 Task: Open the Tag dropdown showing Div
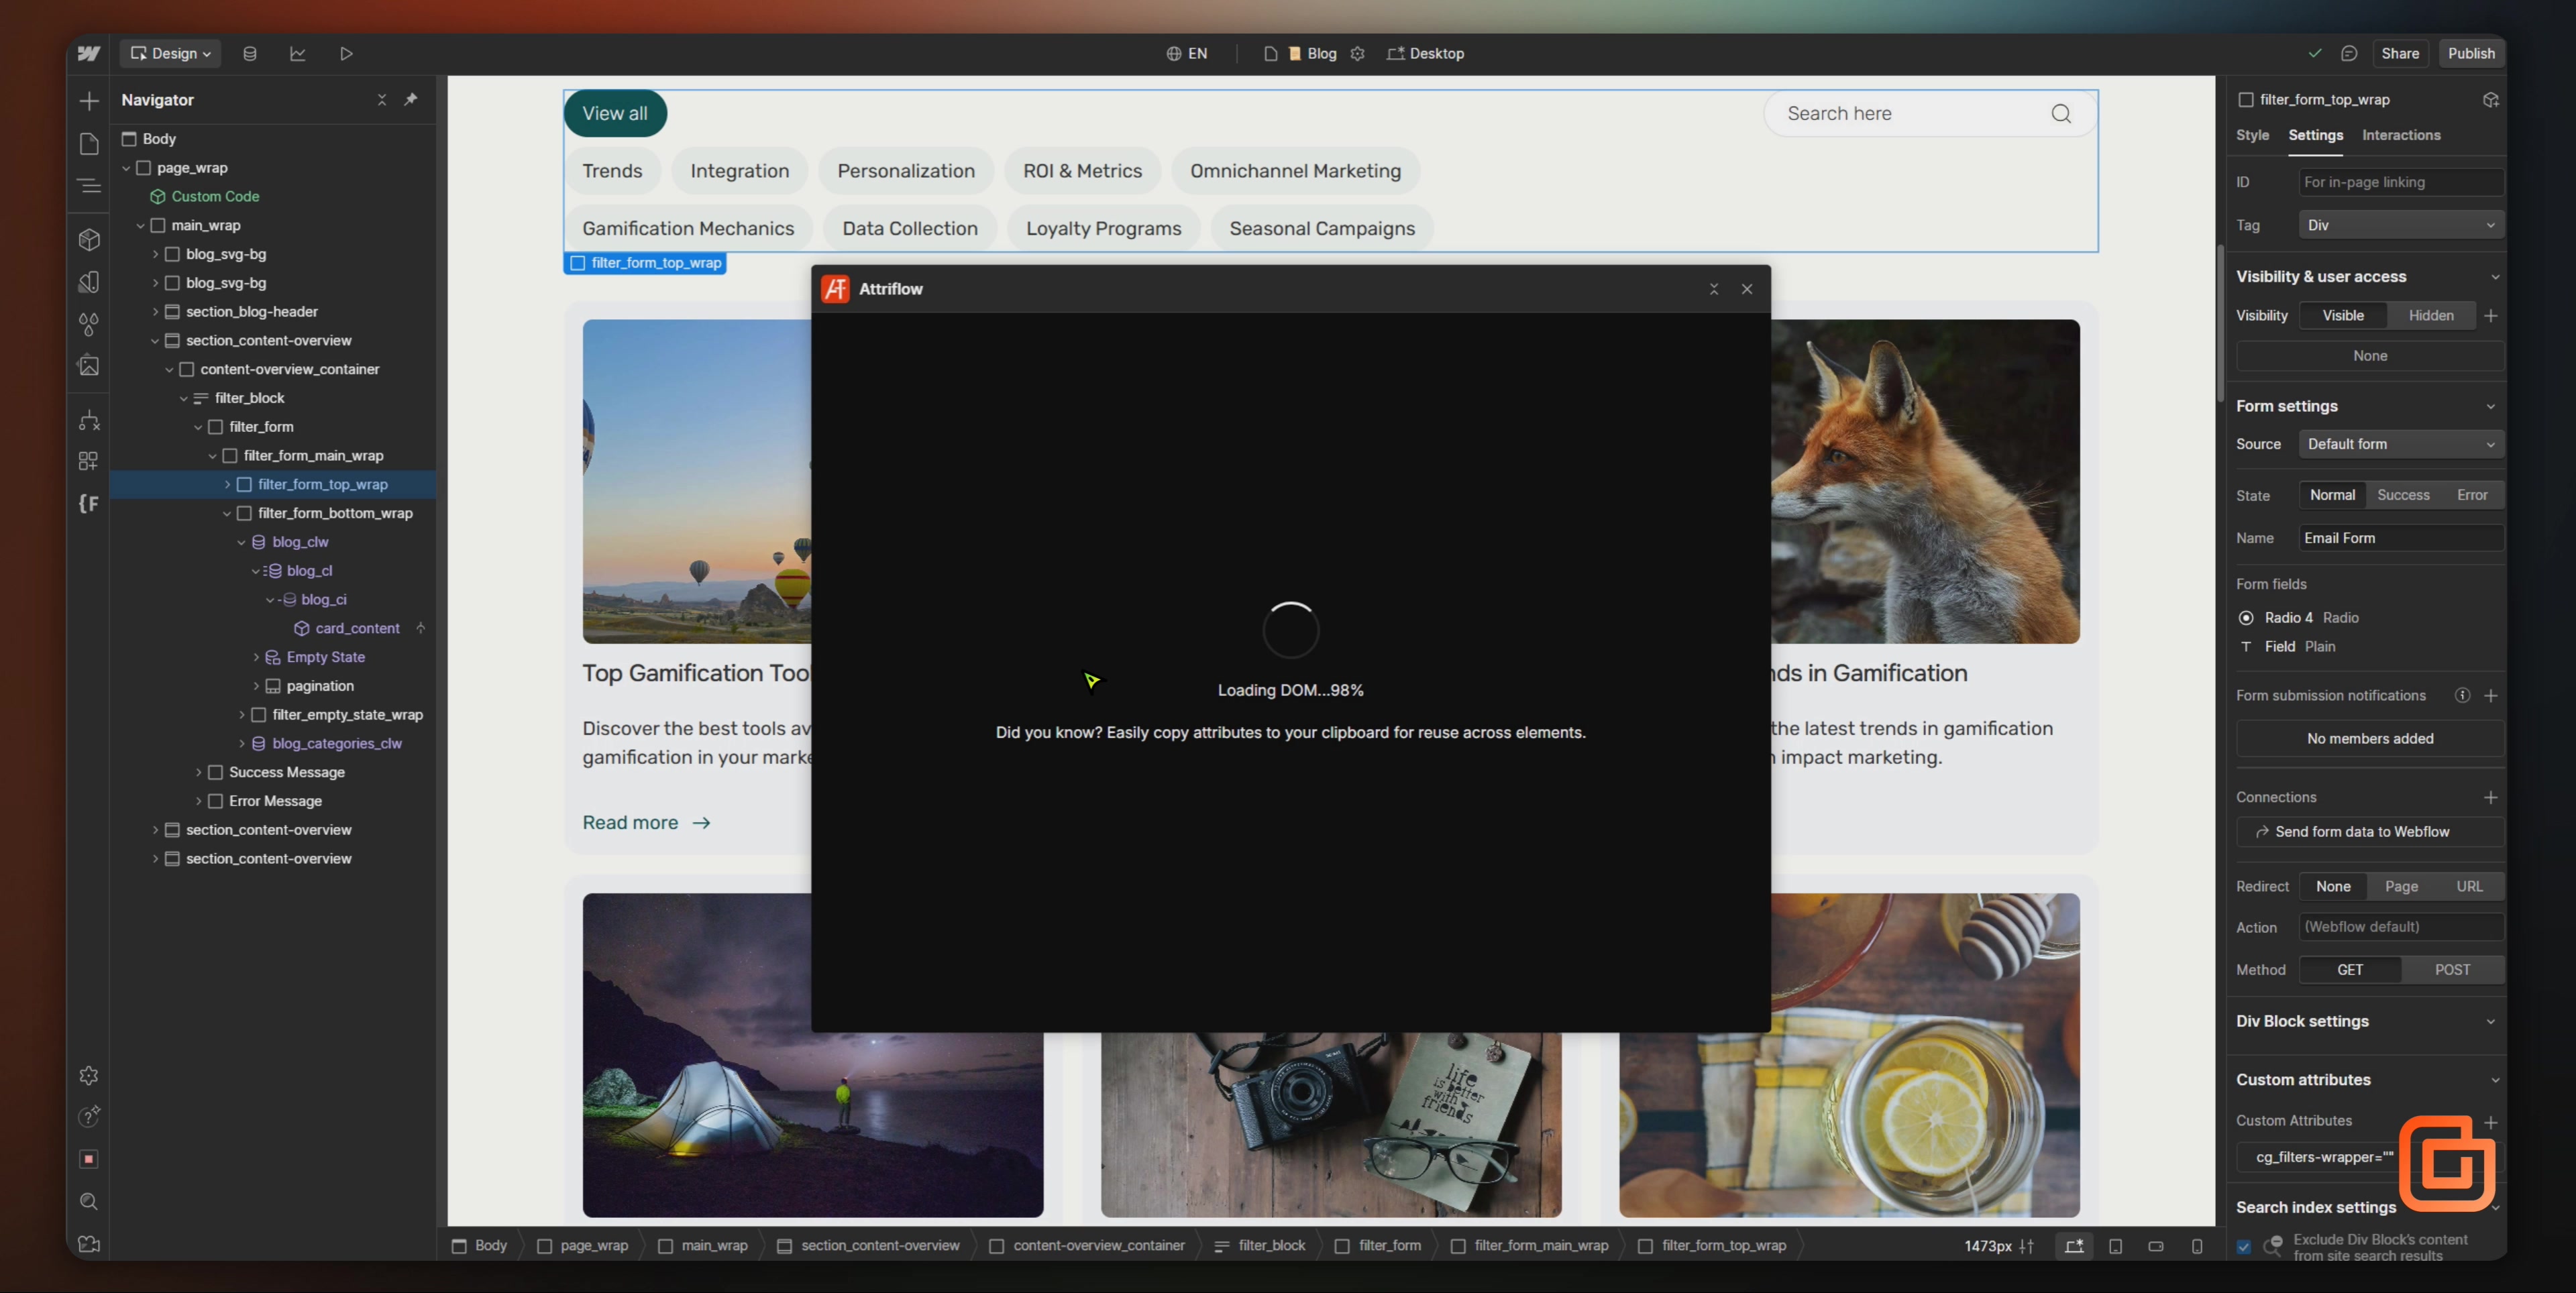pyautogui.click(x=2401, y=226)
